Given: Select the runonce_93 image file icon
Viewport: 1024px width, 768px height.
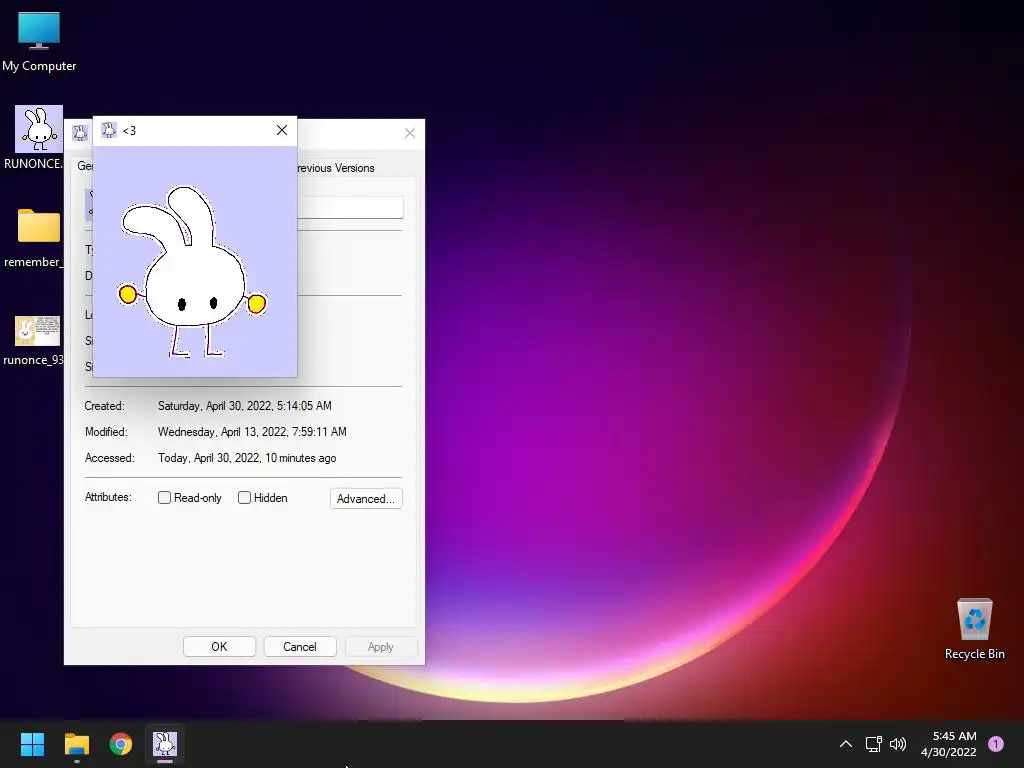Looking at the screenshot, I should (x=36, y=340).
